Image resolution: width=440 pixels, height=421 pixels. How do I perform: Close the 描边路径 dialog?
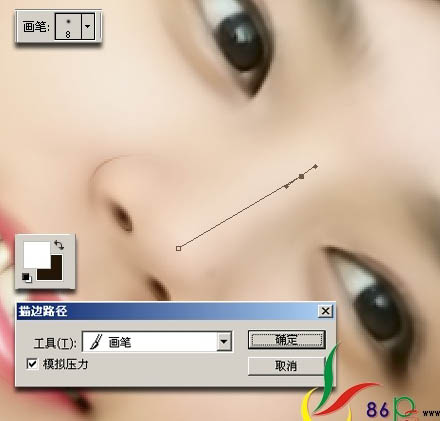325,311
